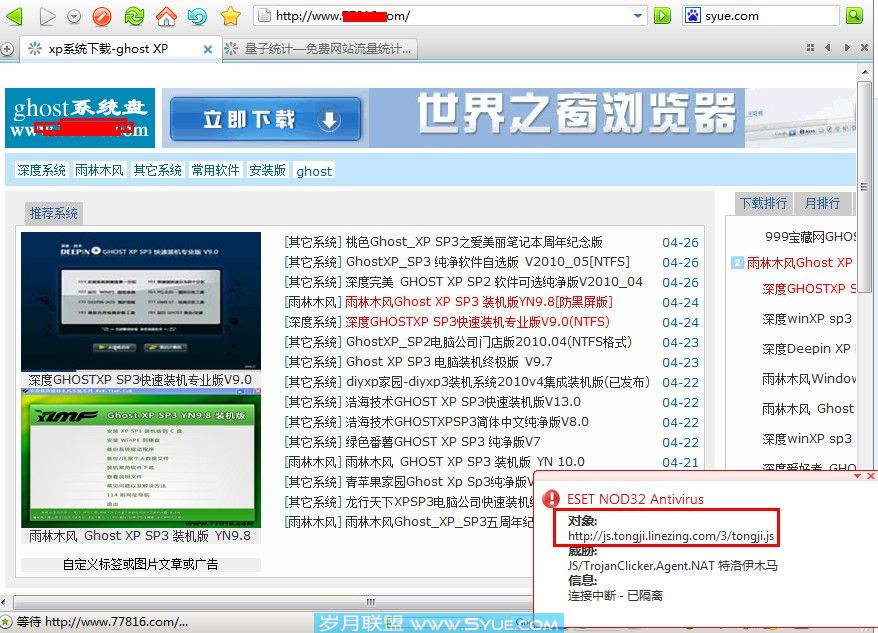Image resolution: width=878 pixels, height=633 pixels.
Task: Click the 立即下载 download button
Action: [265, 119]
